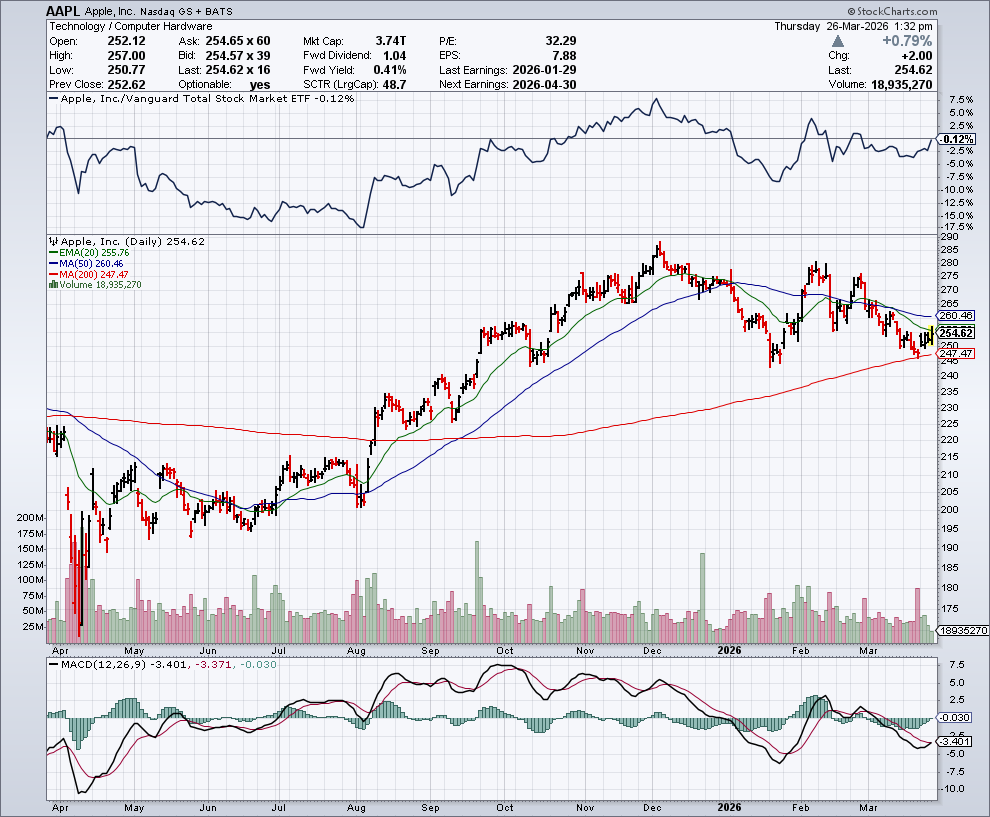Click the blue 260.46 price tag on axis
The height and width of the screenshot is (817, 990).
(954, 315)
